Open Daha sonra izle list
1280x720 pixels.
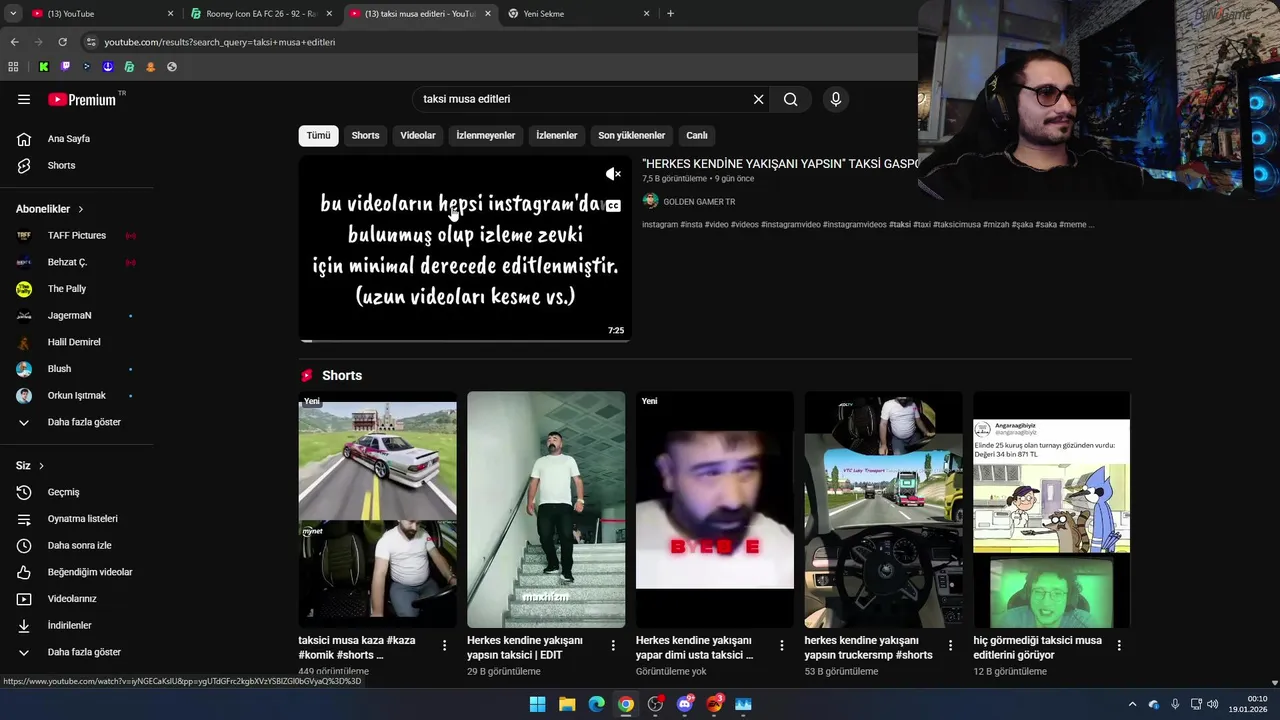point(77,545)
